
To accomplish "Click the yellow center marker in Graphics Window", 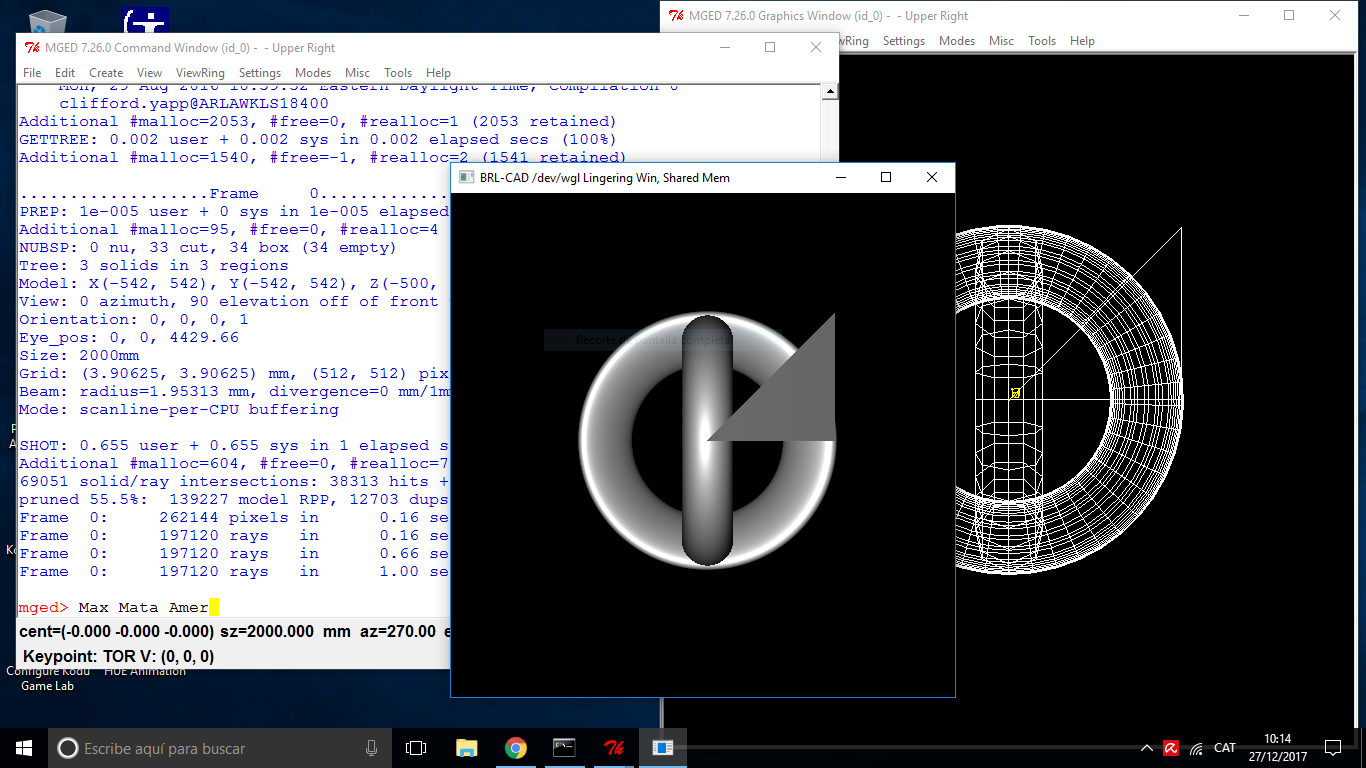I will tap(1015, 394).
